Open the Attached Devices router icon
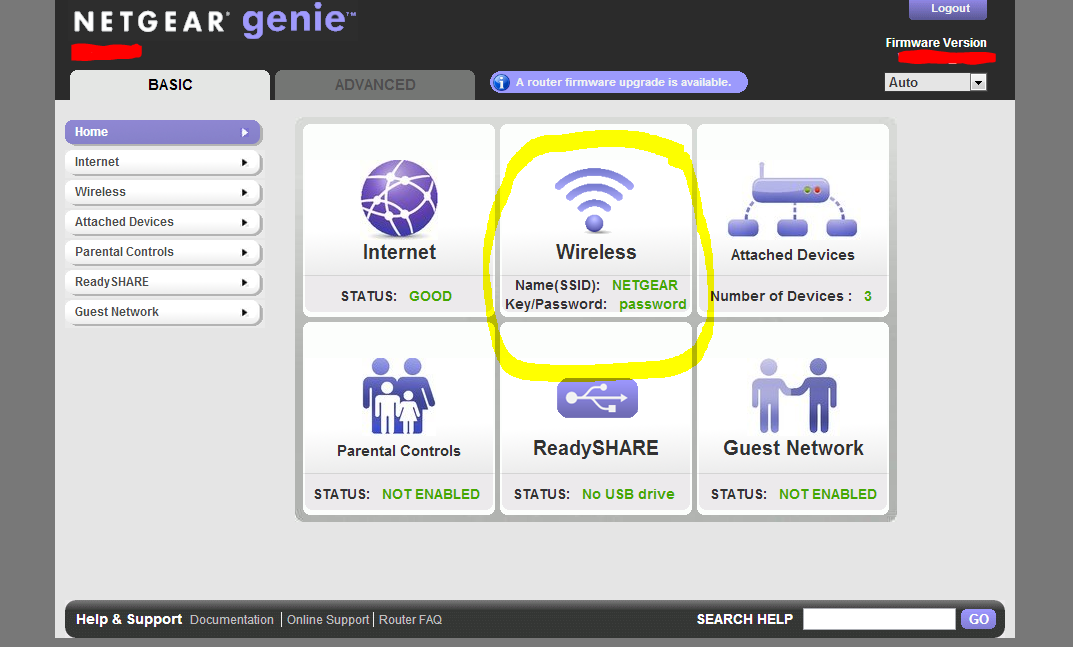 [x=792, y=200]
